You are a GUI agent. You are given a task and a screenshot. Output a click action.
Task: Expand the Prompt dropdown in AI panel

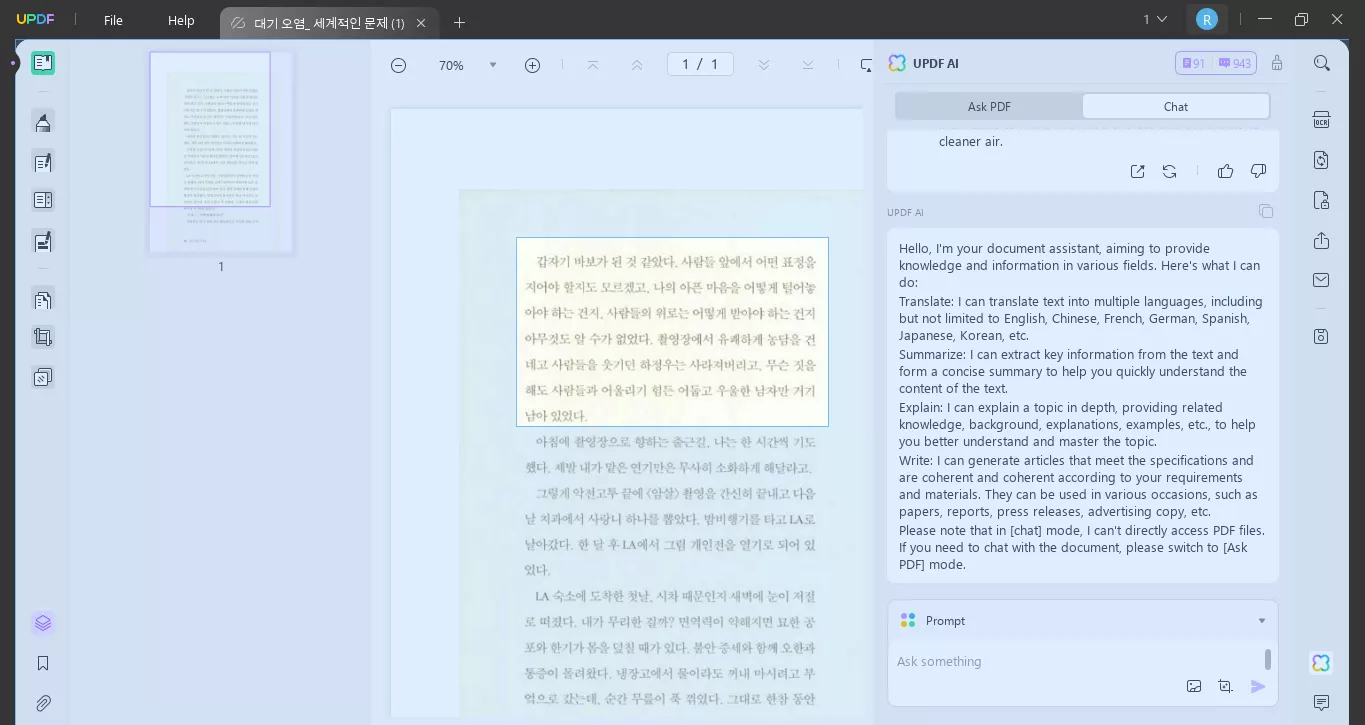point(1261,620)
